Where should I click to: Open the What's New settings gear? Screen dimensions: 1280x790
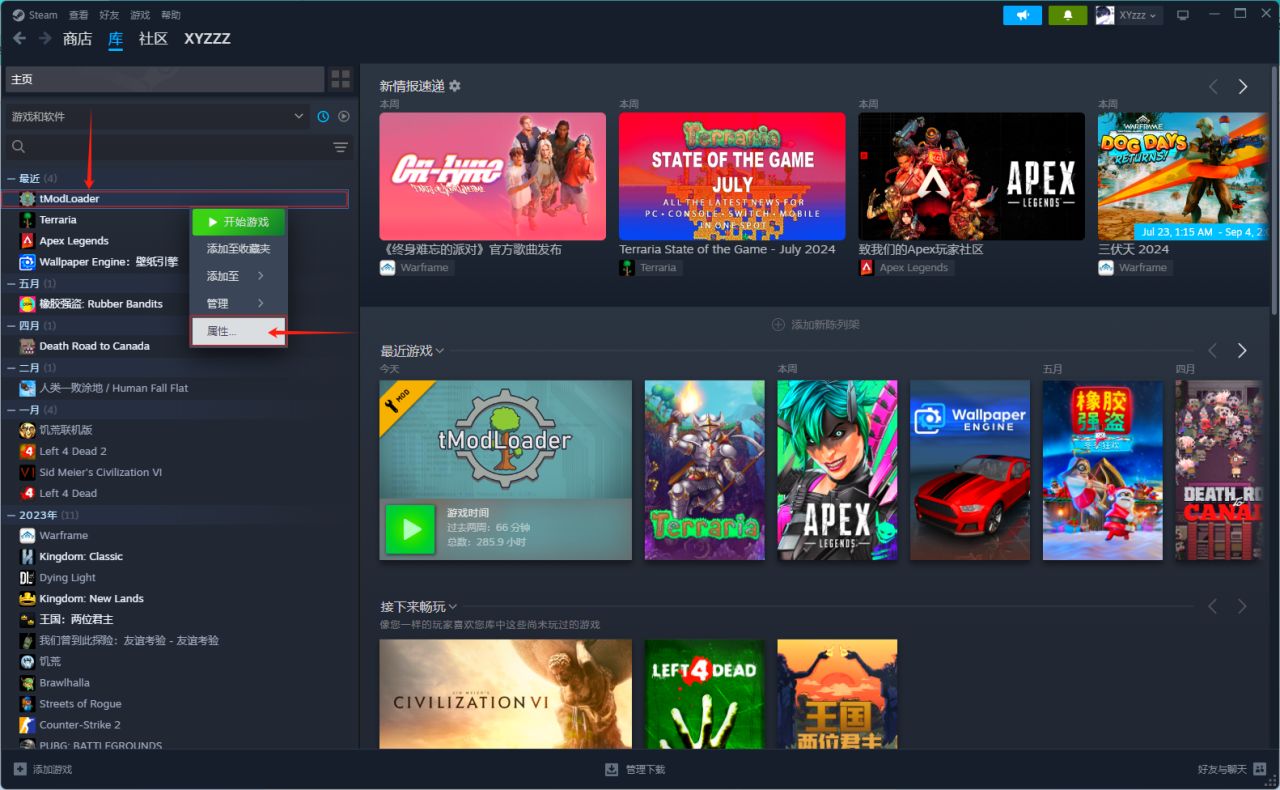coord(455,86)
